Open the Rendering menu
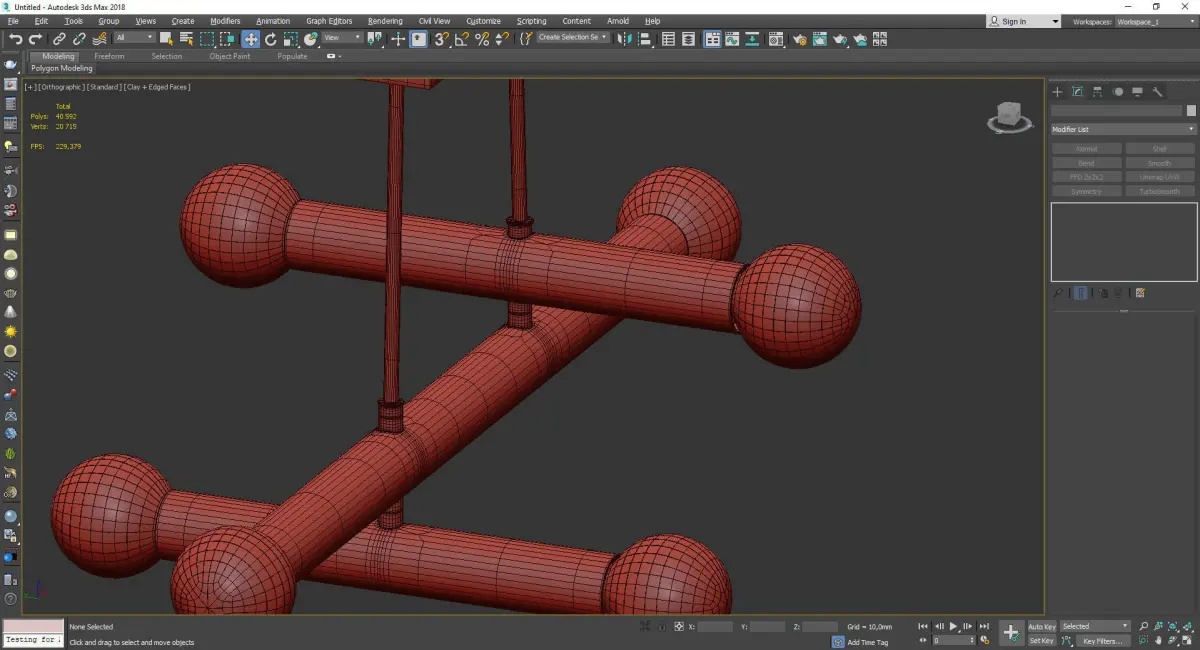Screen dimensions: 1200x650 click(x=385, y=21)
